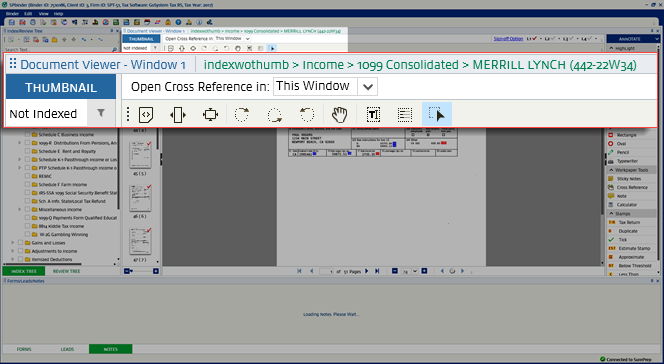664x364 pixels.
Task: Activate the Cross Reference tool
Action: point(632,187)
